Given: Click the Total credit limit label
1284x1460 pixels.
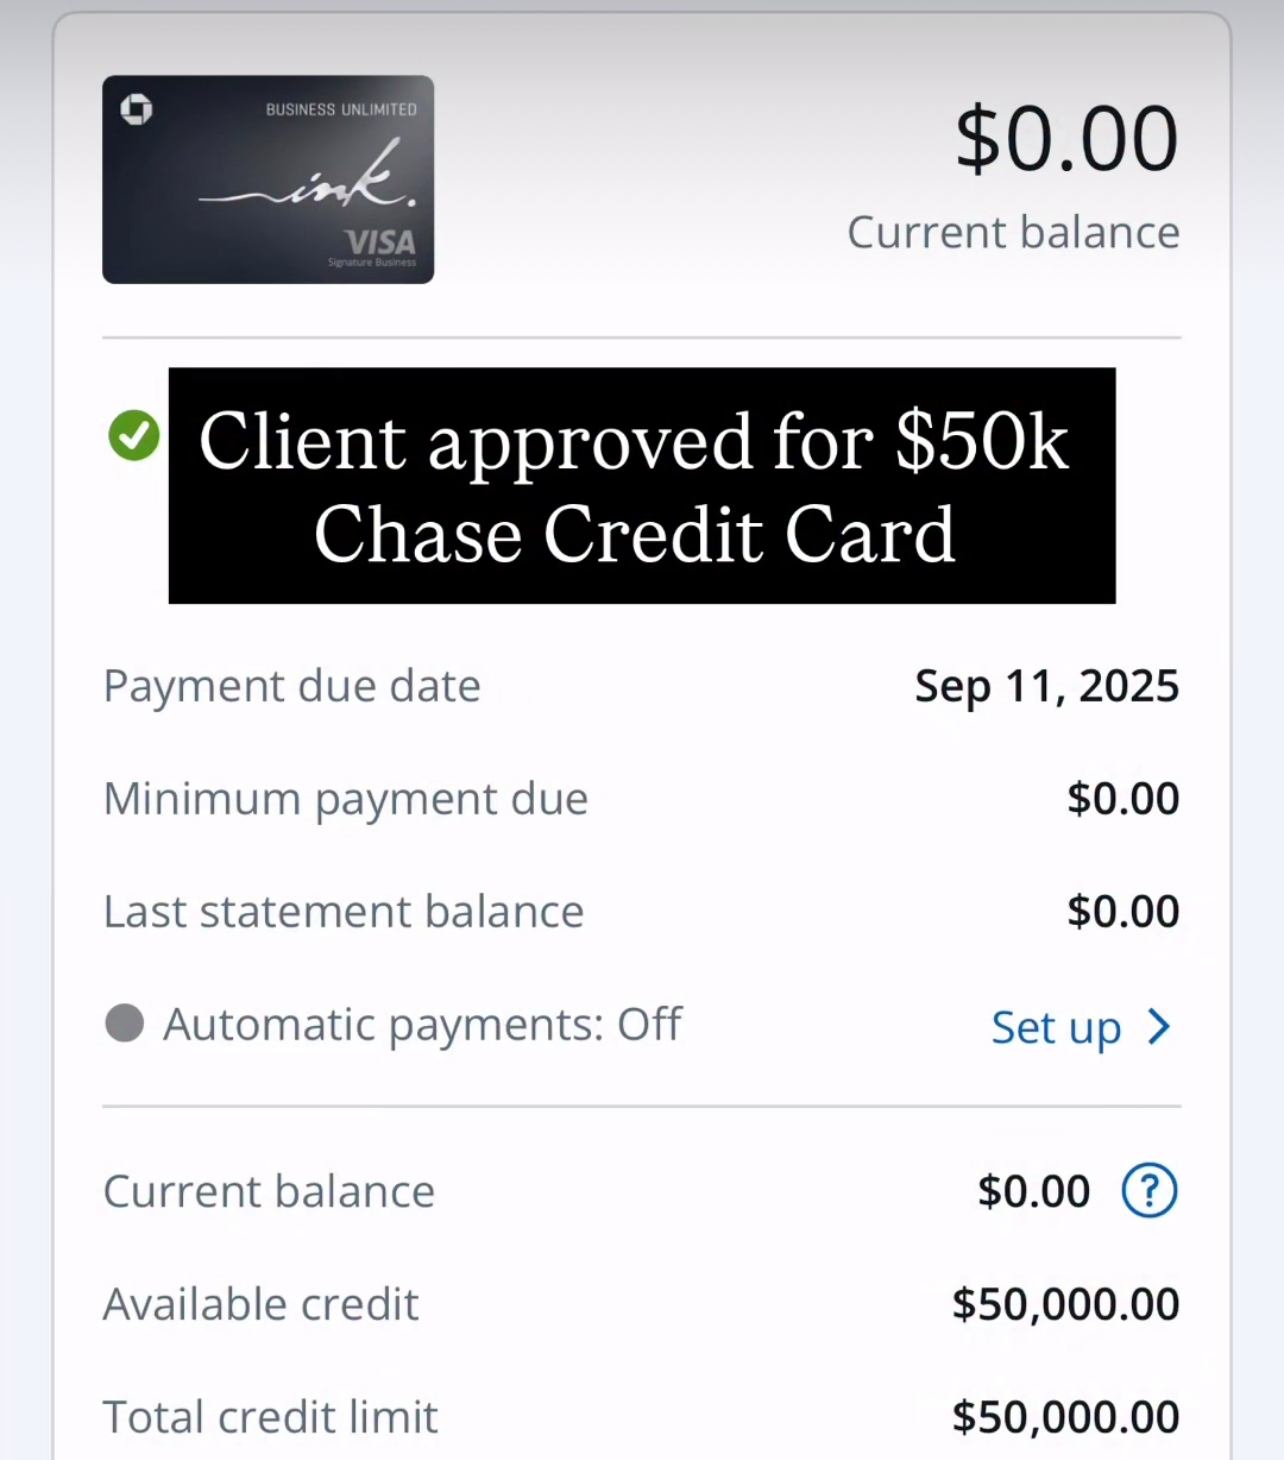Looking at the screenshot, I should pos(270,1417).
